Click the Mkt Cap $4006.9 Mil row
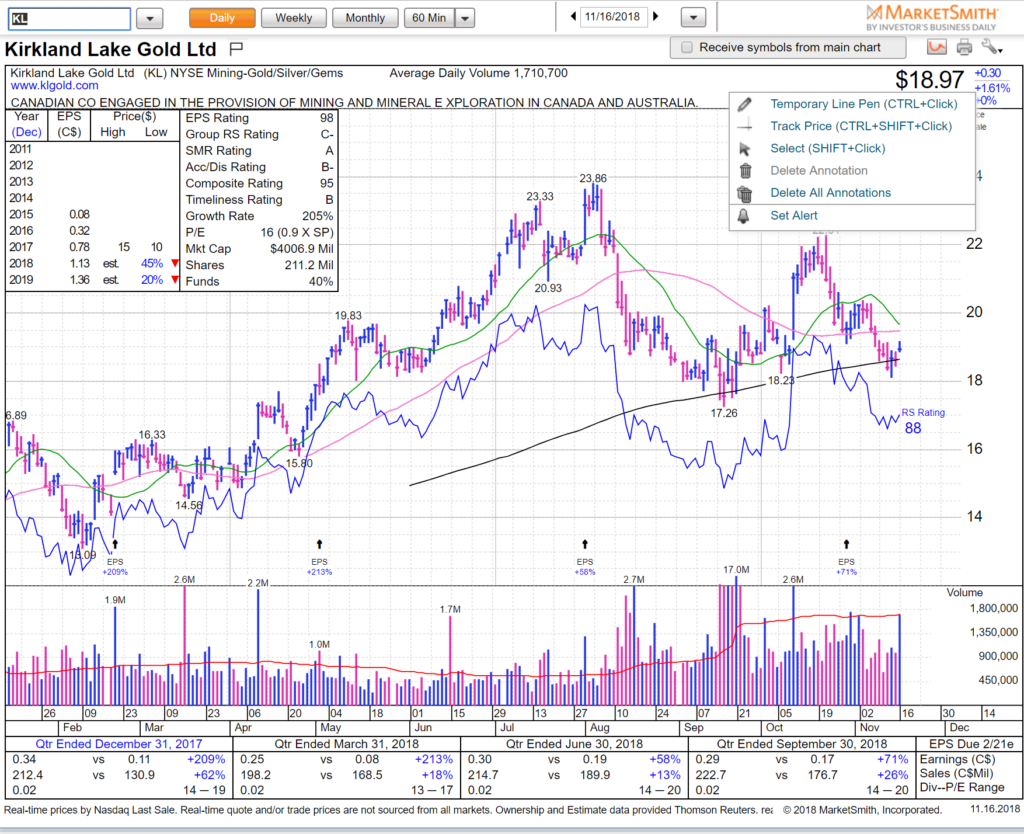The height and width of the screenshot is (834, 1024). pos(259,249)
